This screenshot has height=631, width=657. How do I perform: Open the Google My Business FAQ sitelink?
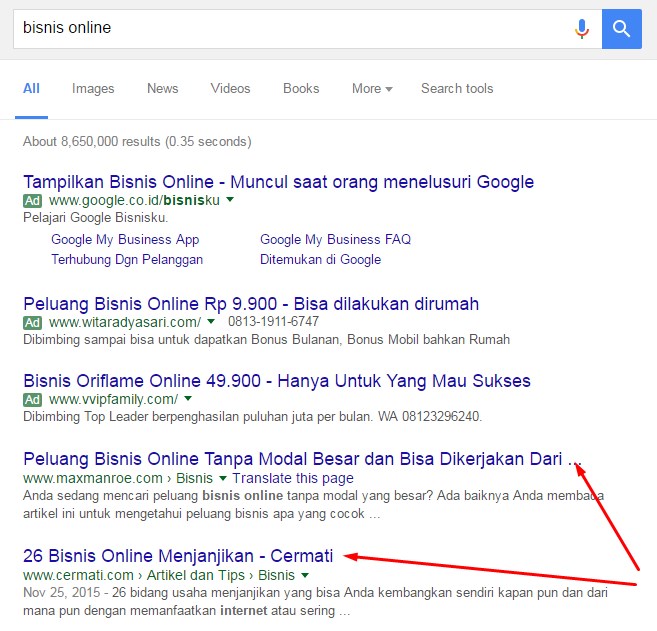[x=336, y=240]
